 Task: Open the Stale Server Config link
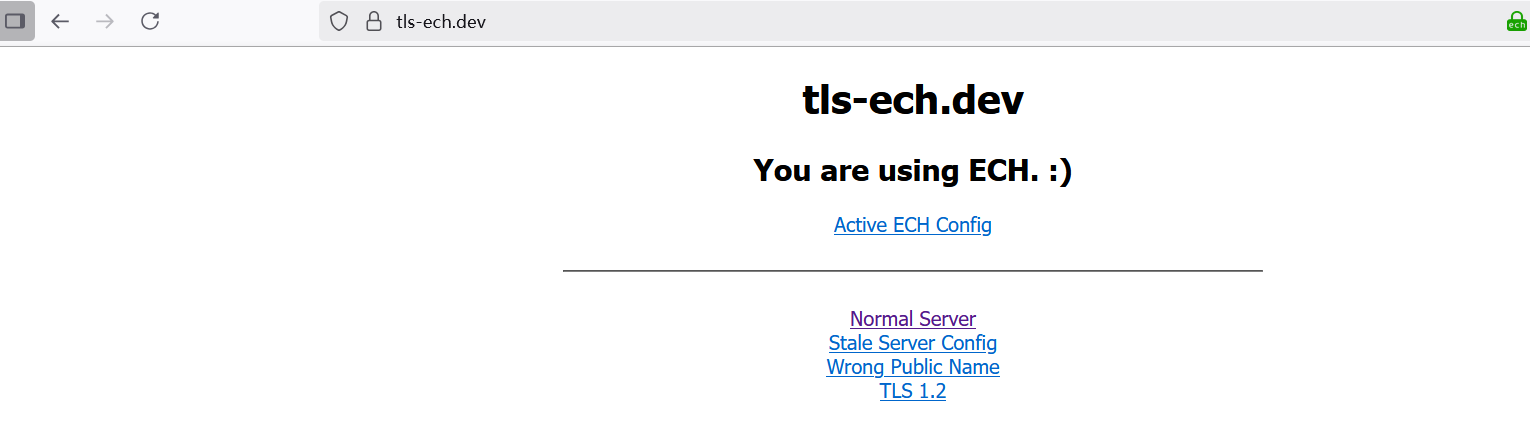coord(913,343)
